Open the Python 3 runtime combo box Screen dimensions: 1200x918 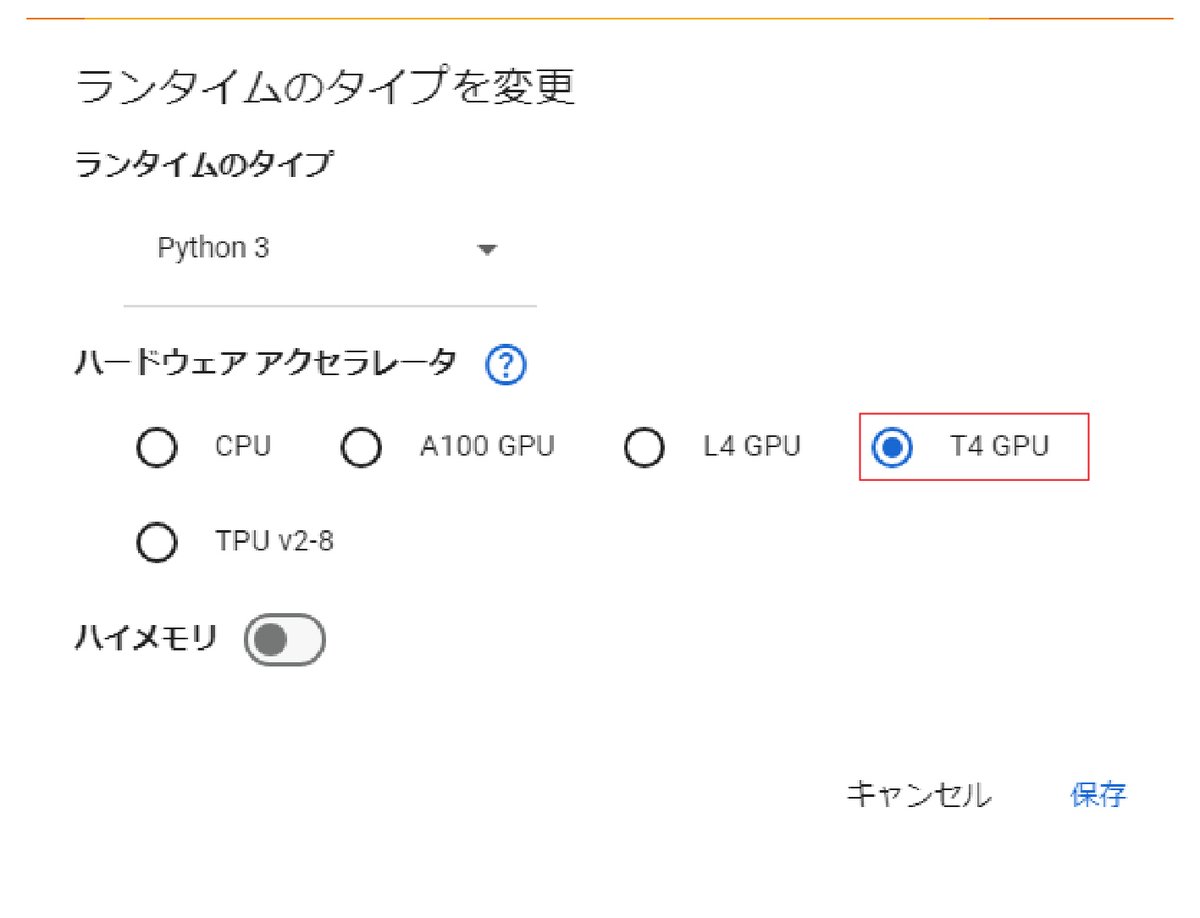click(x=330, y=250)
